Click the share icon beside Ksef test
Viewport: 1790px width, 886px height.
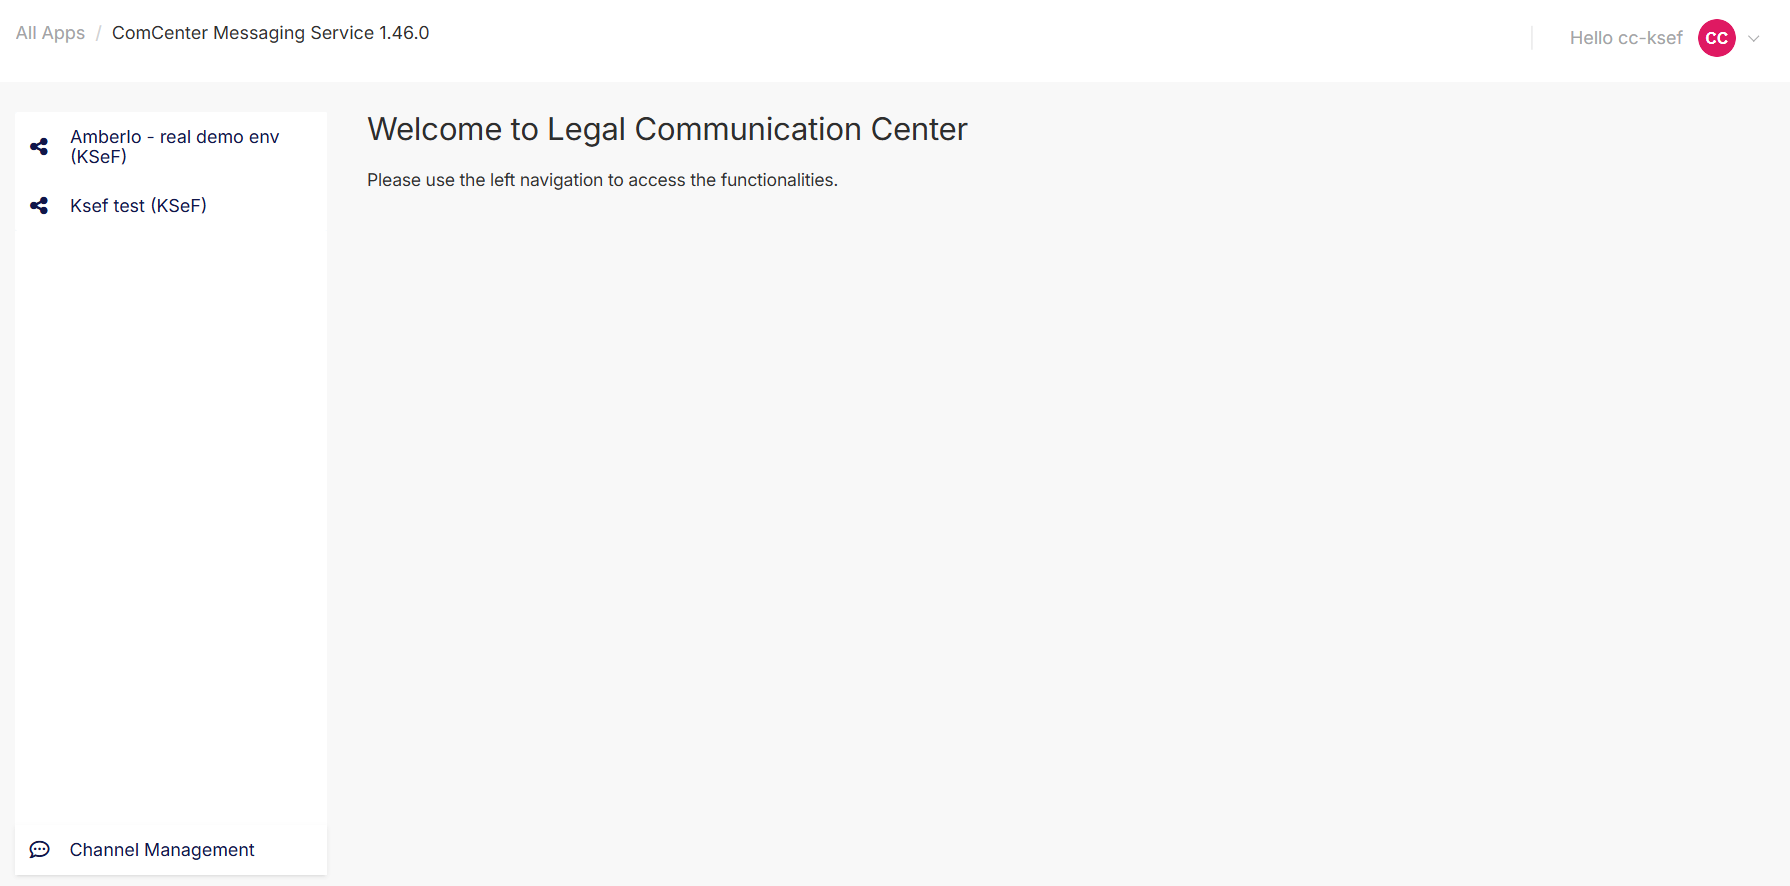point(39,206)
